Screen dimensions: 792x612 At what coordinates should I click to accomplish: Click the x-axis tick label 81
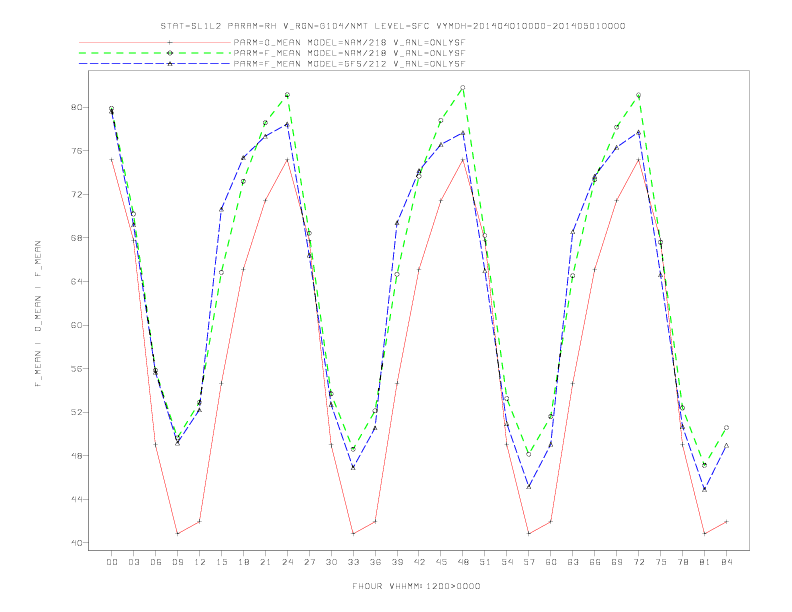pyautogui.click(x=705, y=562)
